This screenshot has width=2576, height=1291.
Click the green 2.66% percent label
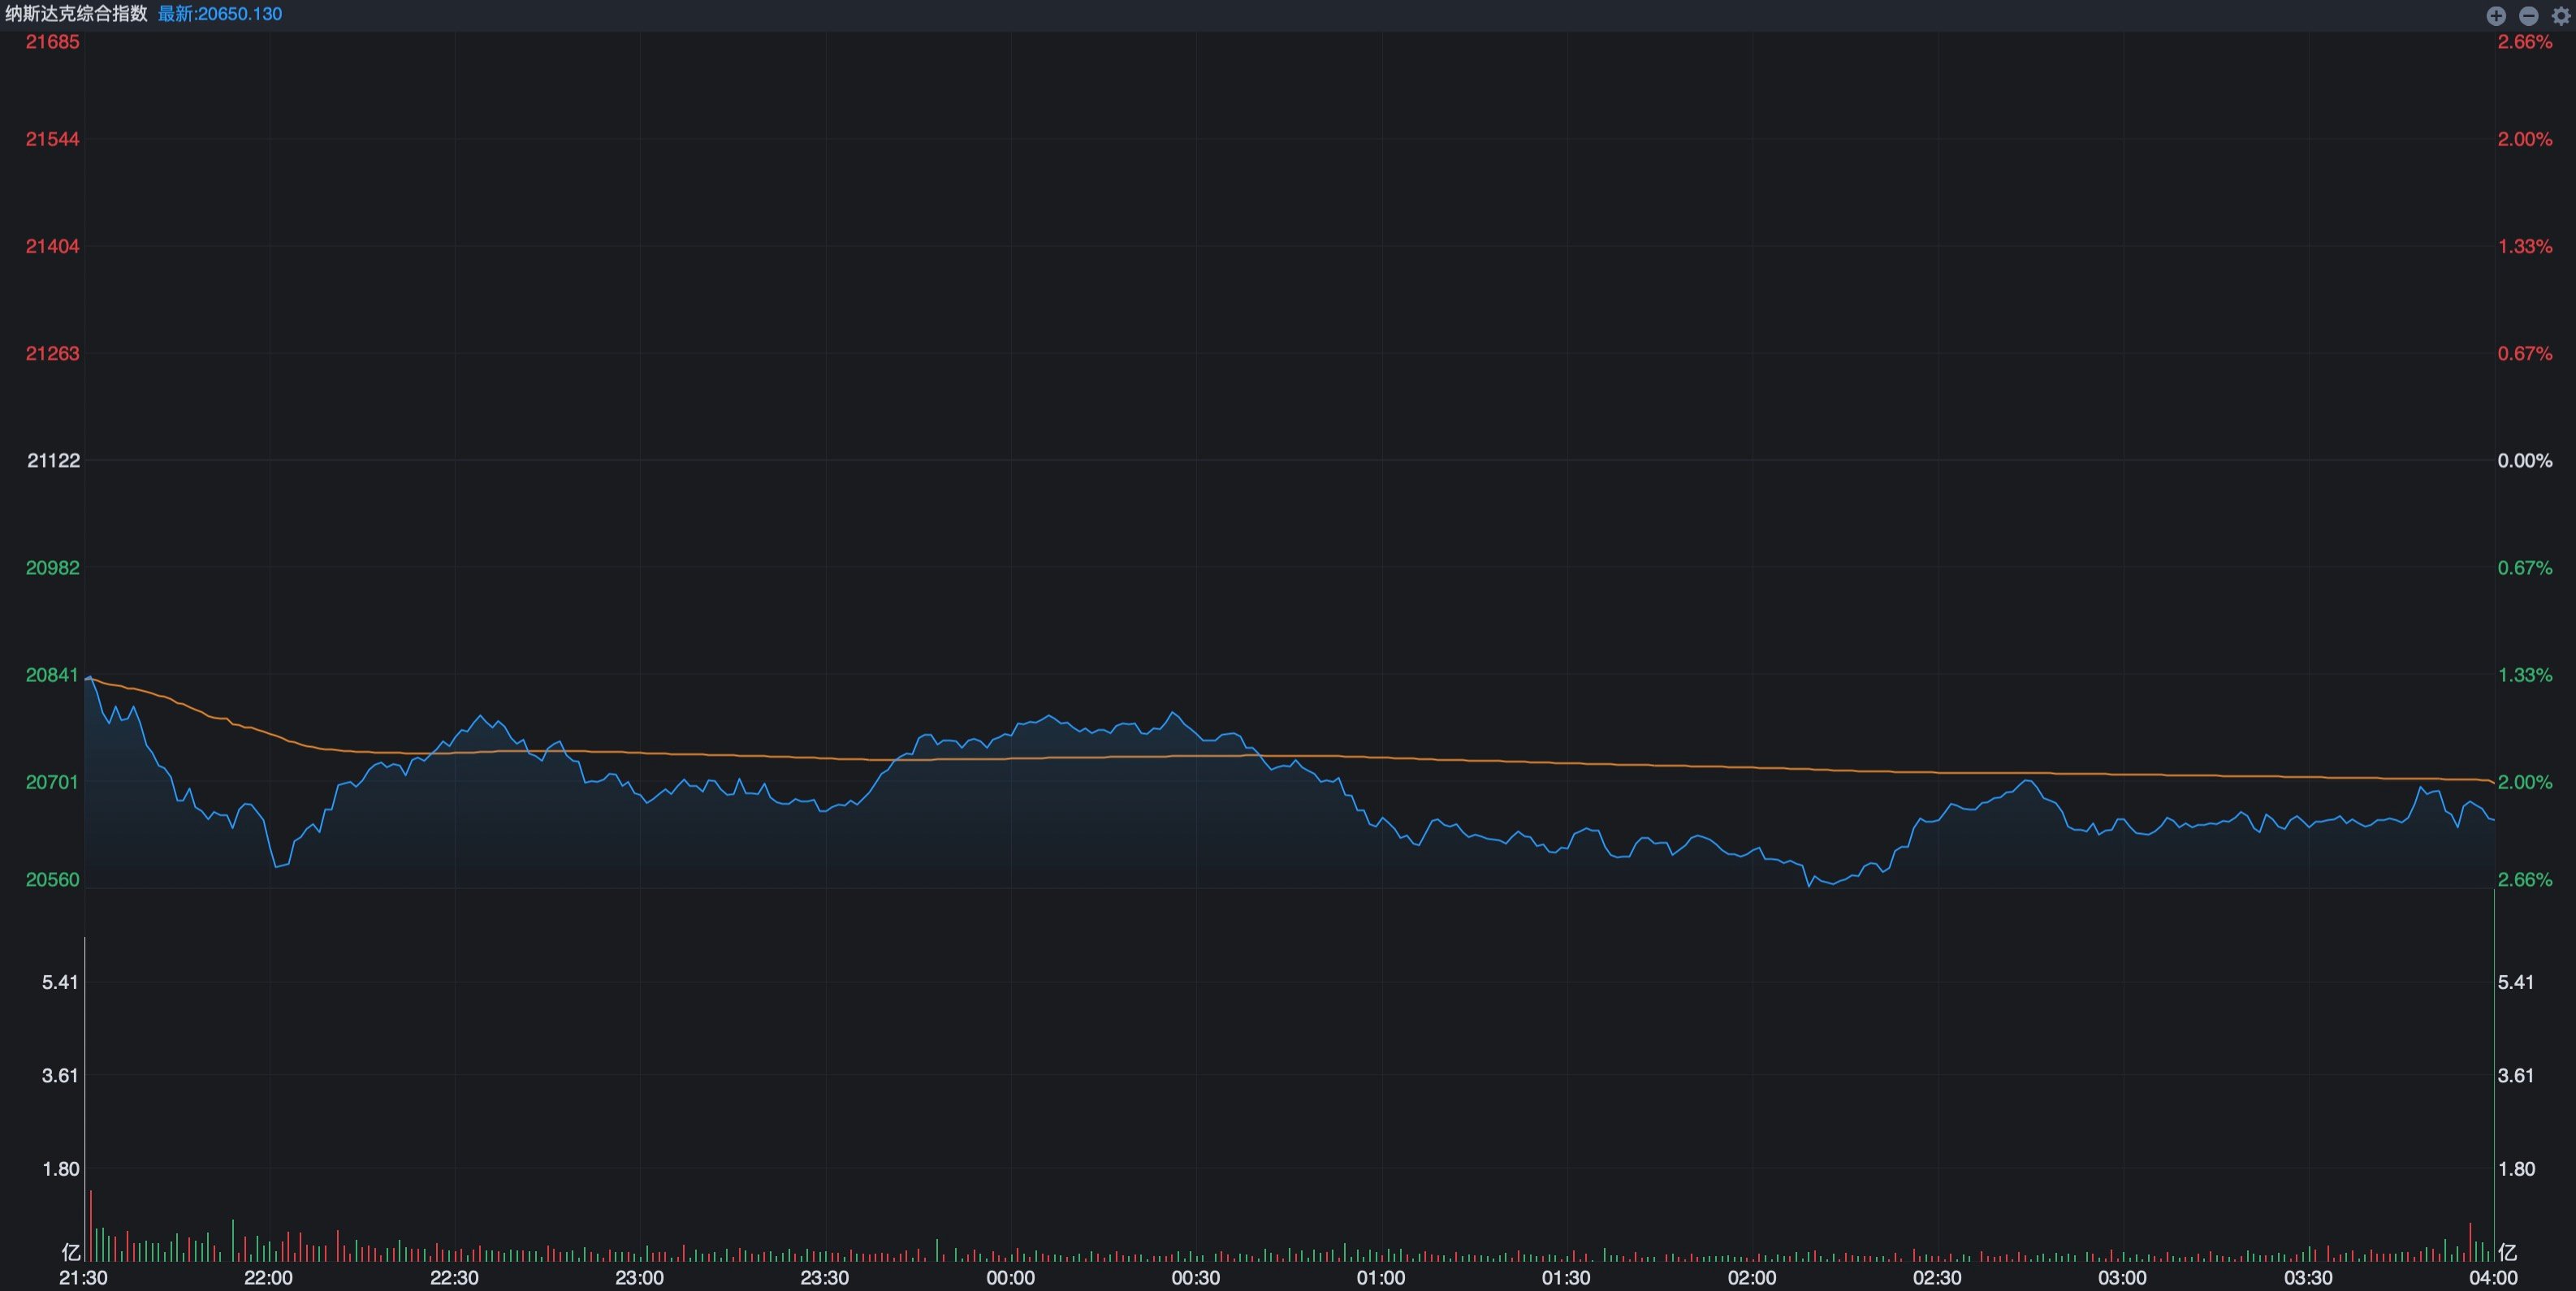tap(2525, 879)
